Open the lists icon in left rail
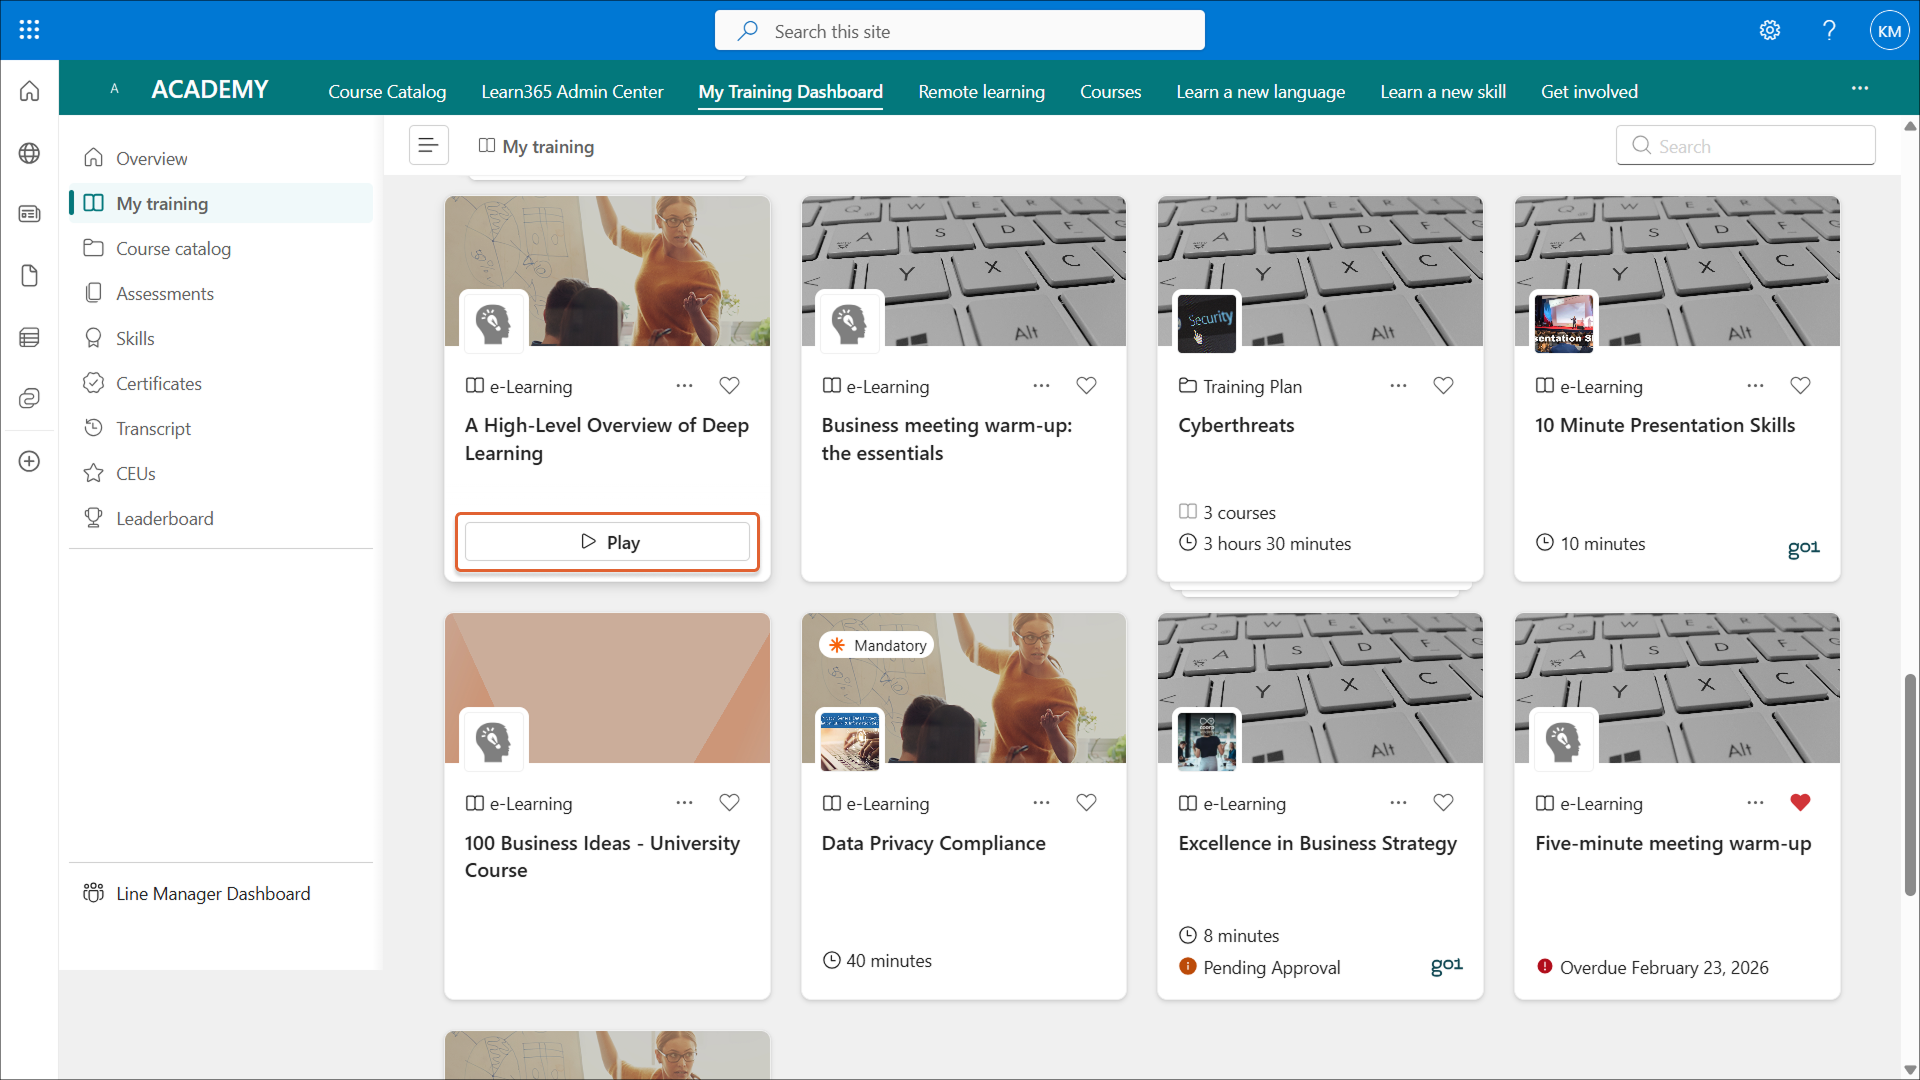 click(30, 337)
